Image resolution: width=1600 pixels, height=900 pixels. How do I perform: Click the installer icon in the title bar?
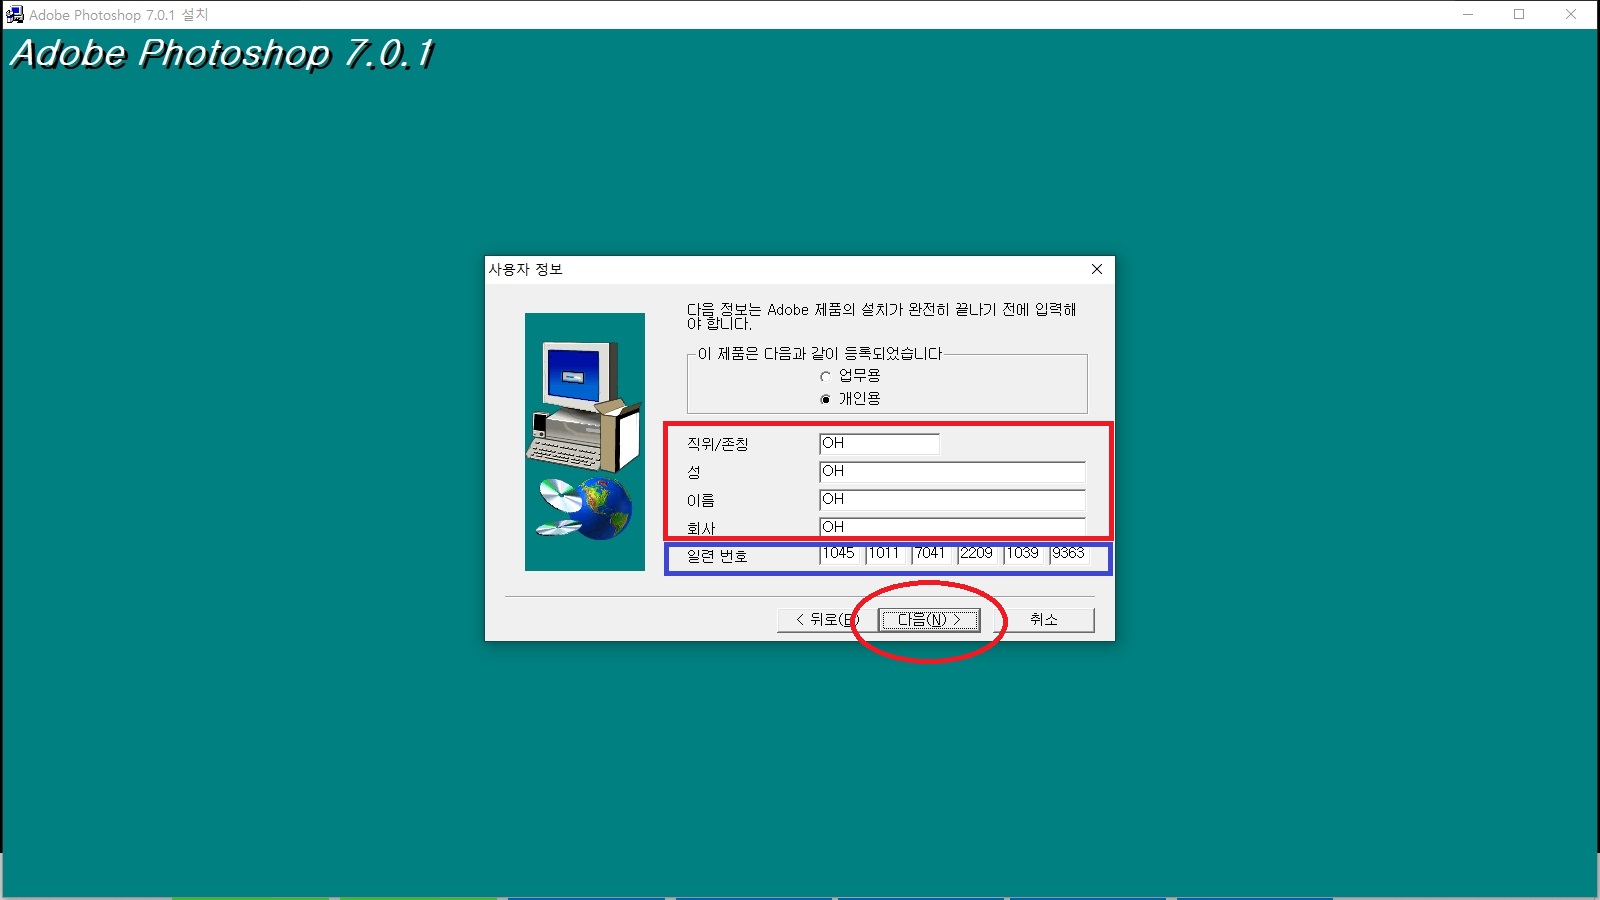(15, 14)
